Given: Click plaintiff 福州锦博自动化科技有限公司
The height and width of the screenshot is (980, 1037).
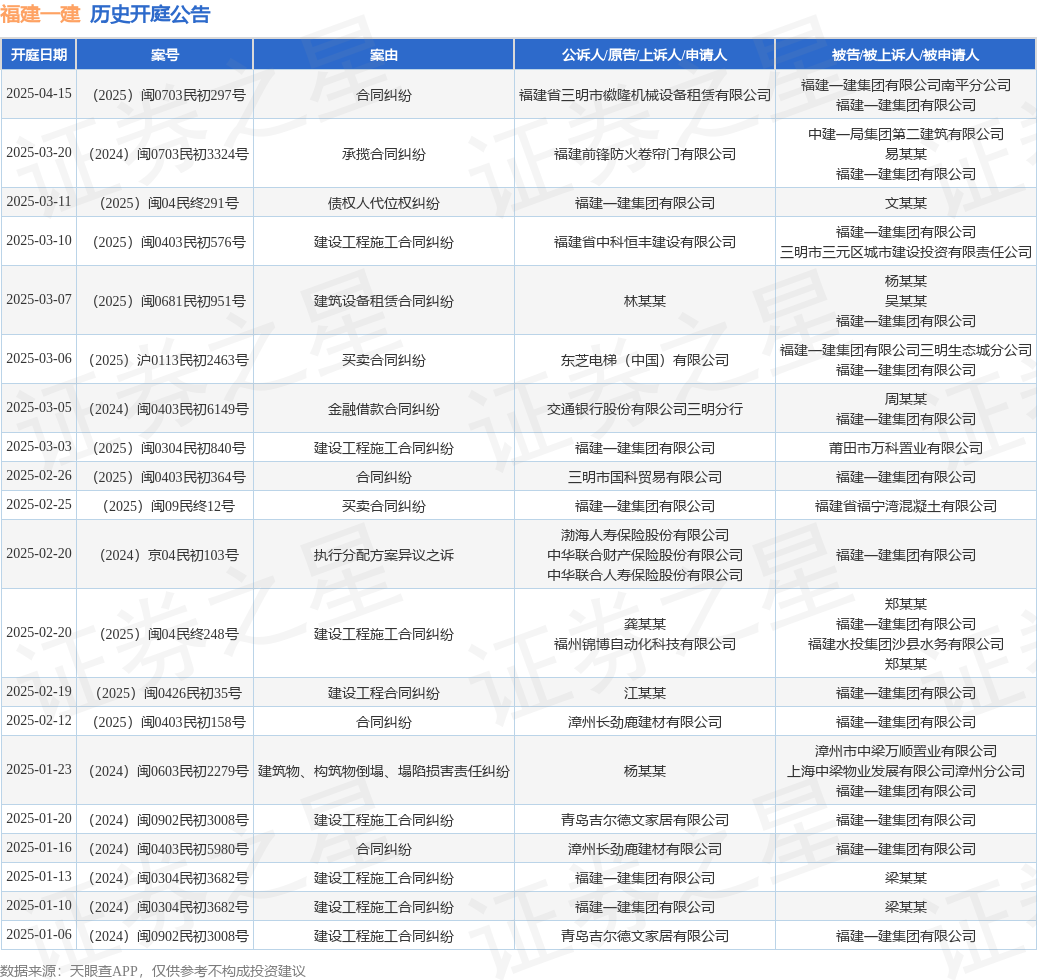Looking at the screenshot, I should pyautogui.click(x=644, y=643).
